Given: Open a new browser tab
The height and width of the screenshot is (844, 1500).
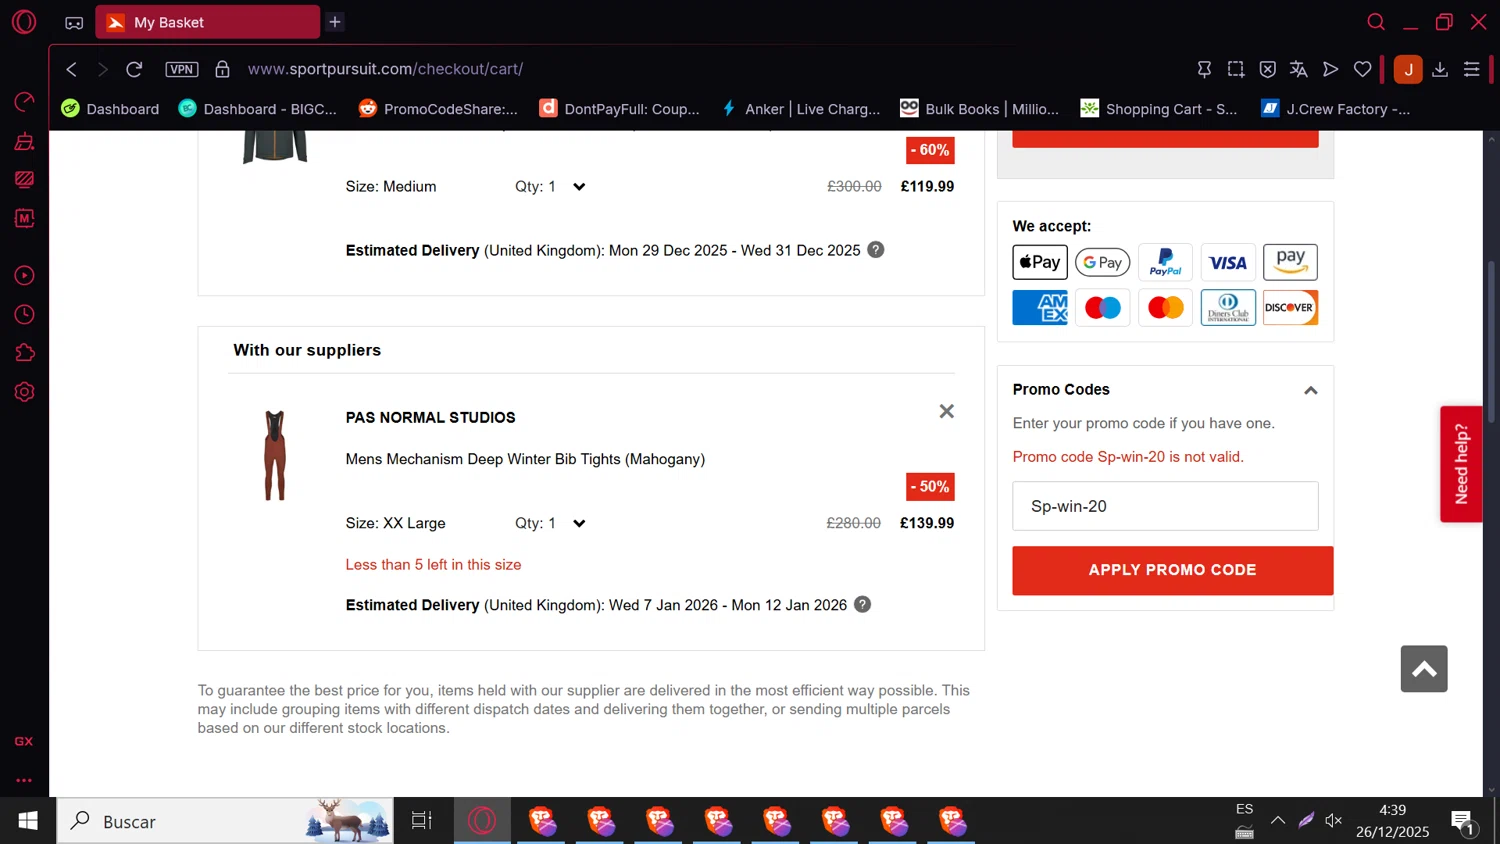Looking at the screenshot, I should point(335,22).
